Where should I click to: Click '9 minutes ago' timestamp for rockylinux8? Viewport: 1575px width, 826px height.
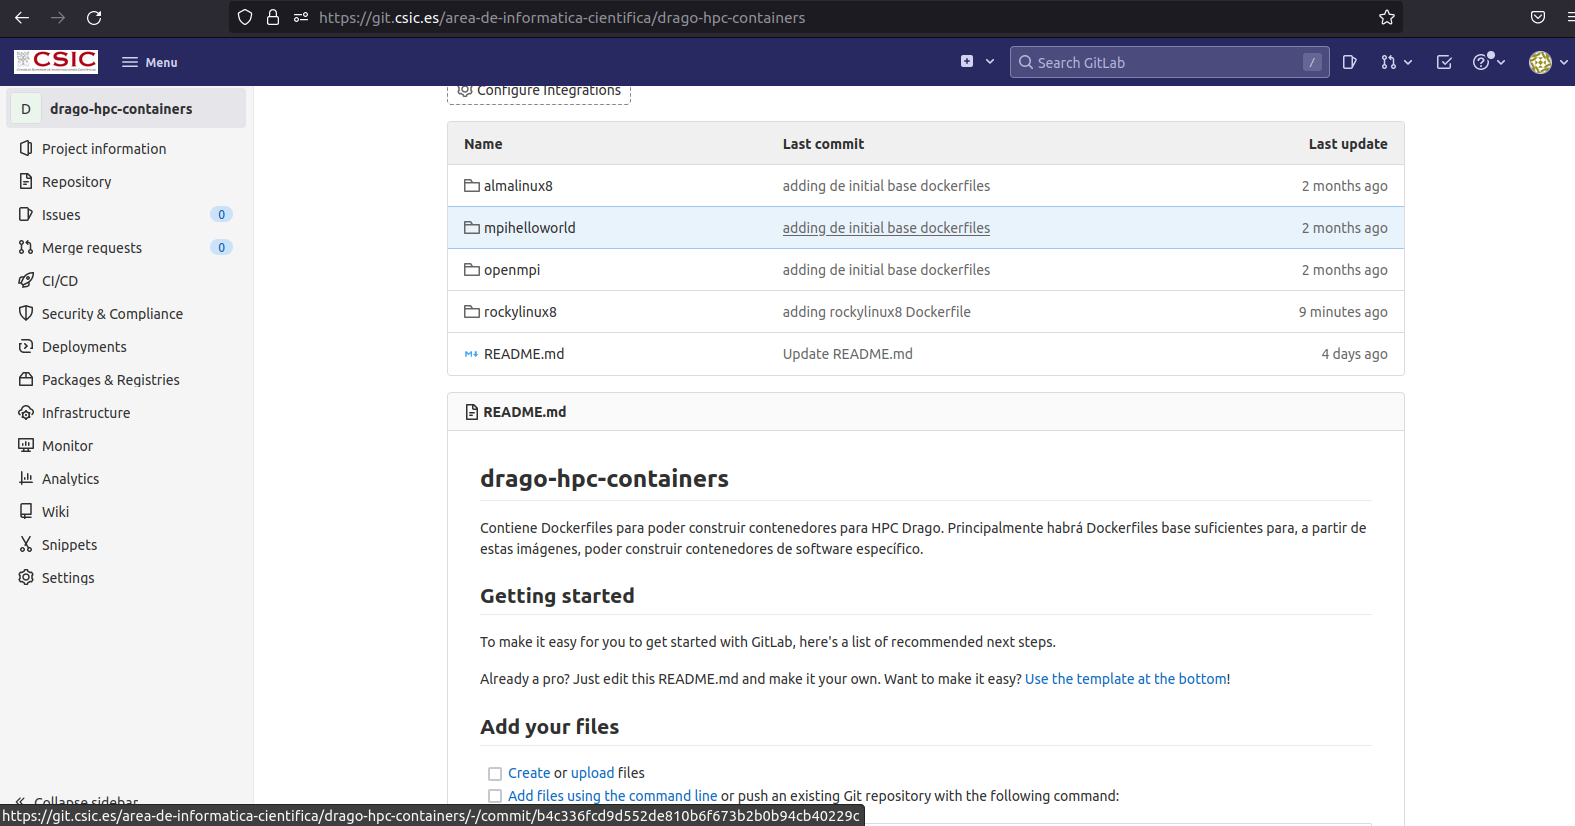(1343, 311)
